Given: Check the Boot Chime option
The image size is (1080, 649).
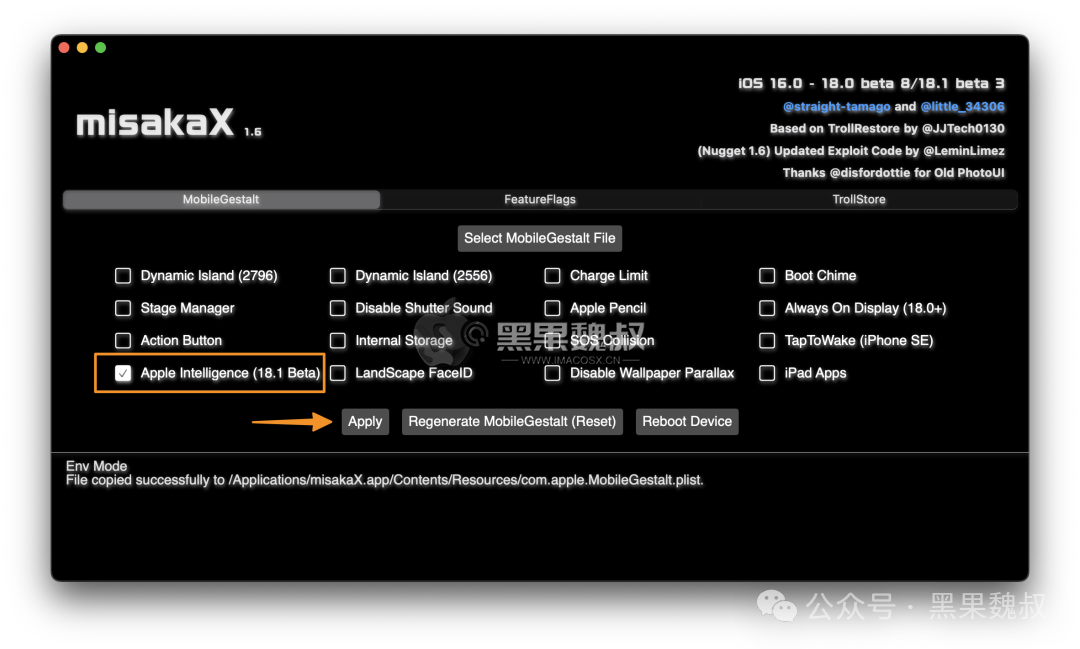Looking at the screenshot, I should tap(767, 276).
